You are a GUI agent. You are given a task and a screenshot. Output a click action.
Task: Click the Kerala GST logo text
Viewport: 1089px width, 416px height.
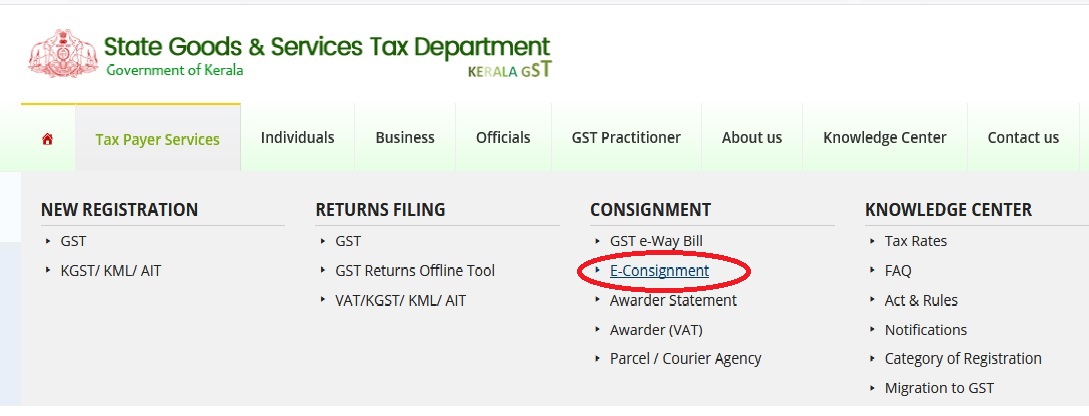(509, 71)
